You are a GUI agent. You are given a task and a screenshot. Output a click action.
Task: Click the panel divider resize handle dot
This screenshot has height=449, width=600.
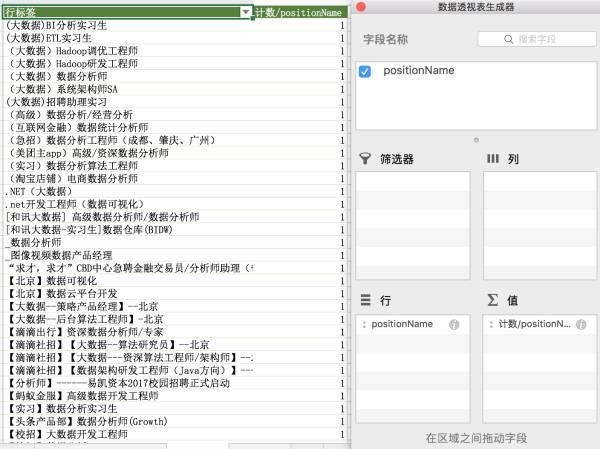(476, 140)
